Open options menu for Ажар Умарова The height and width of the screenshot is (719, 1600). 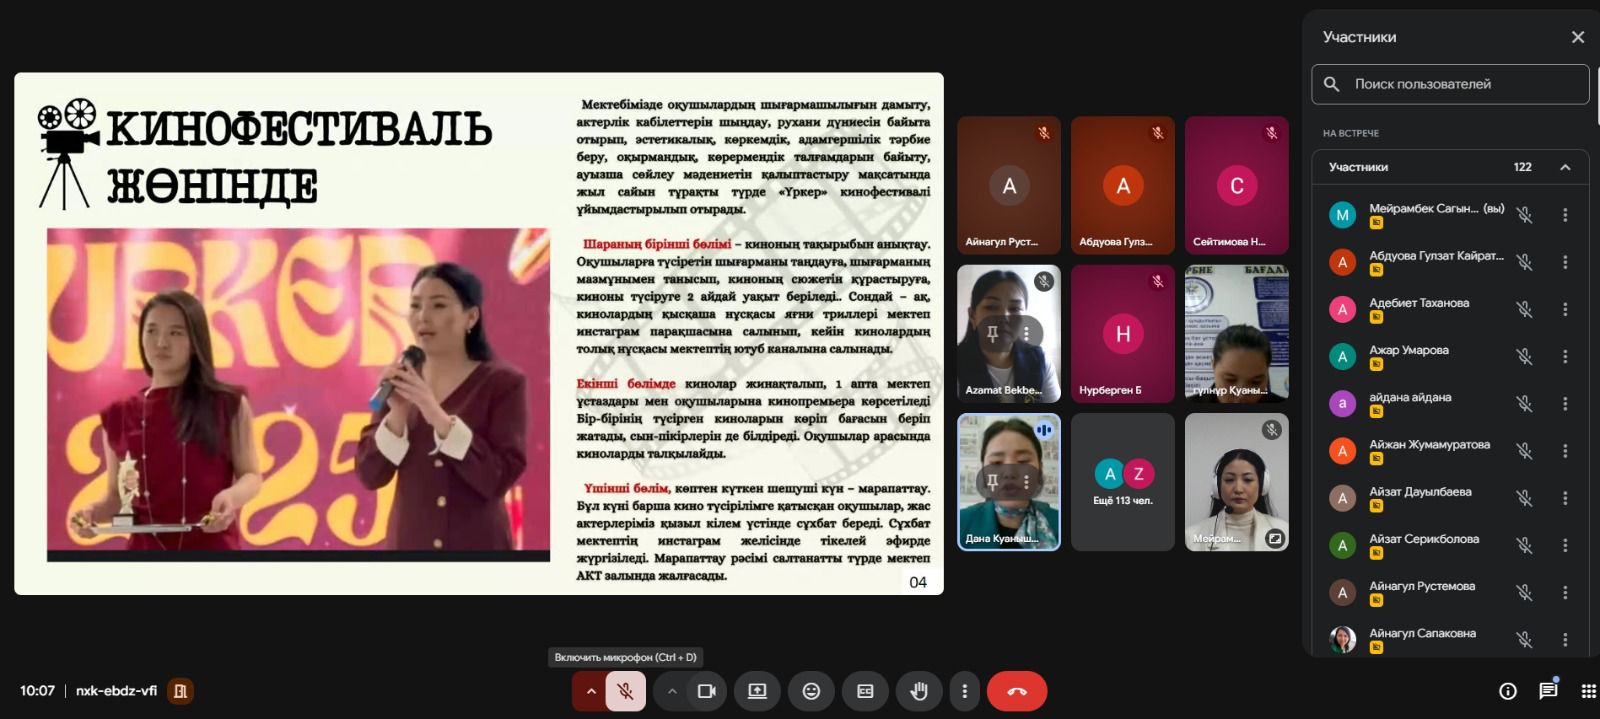1565,356
